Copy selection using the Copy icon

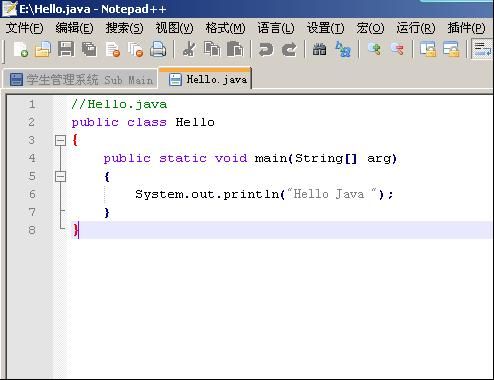(212, 49)
